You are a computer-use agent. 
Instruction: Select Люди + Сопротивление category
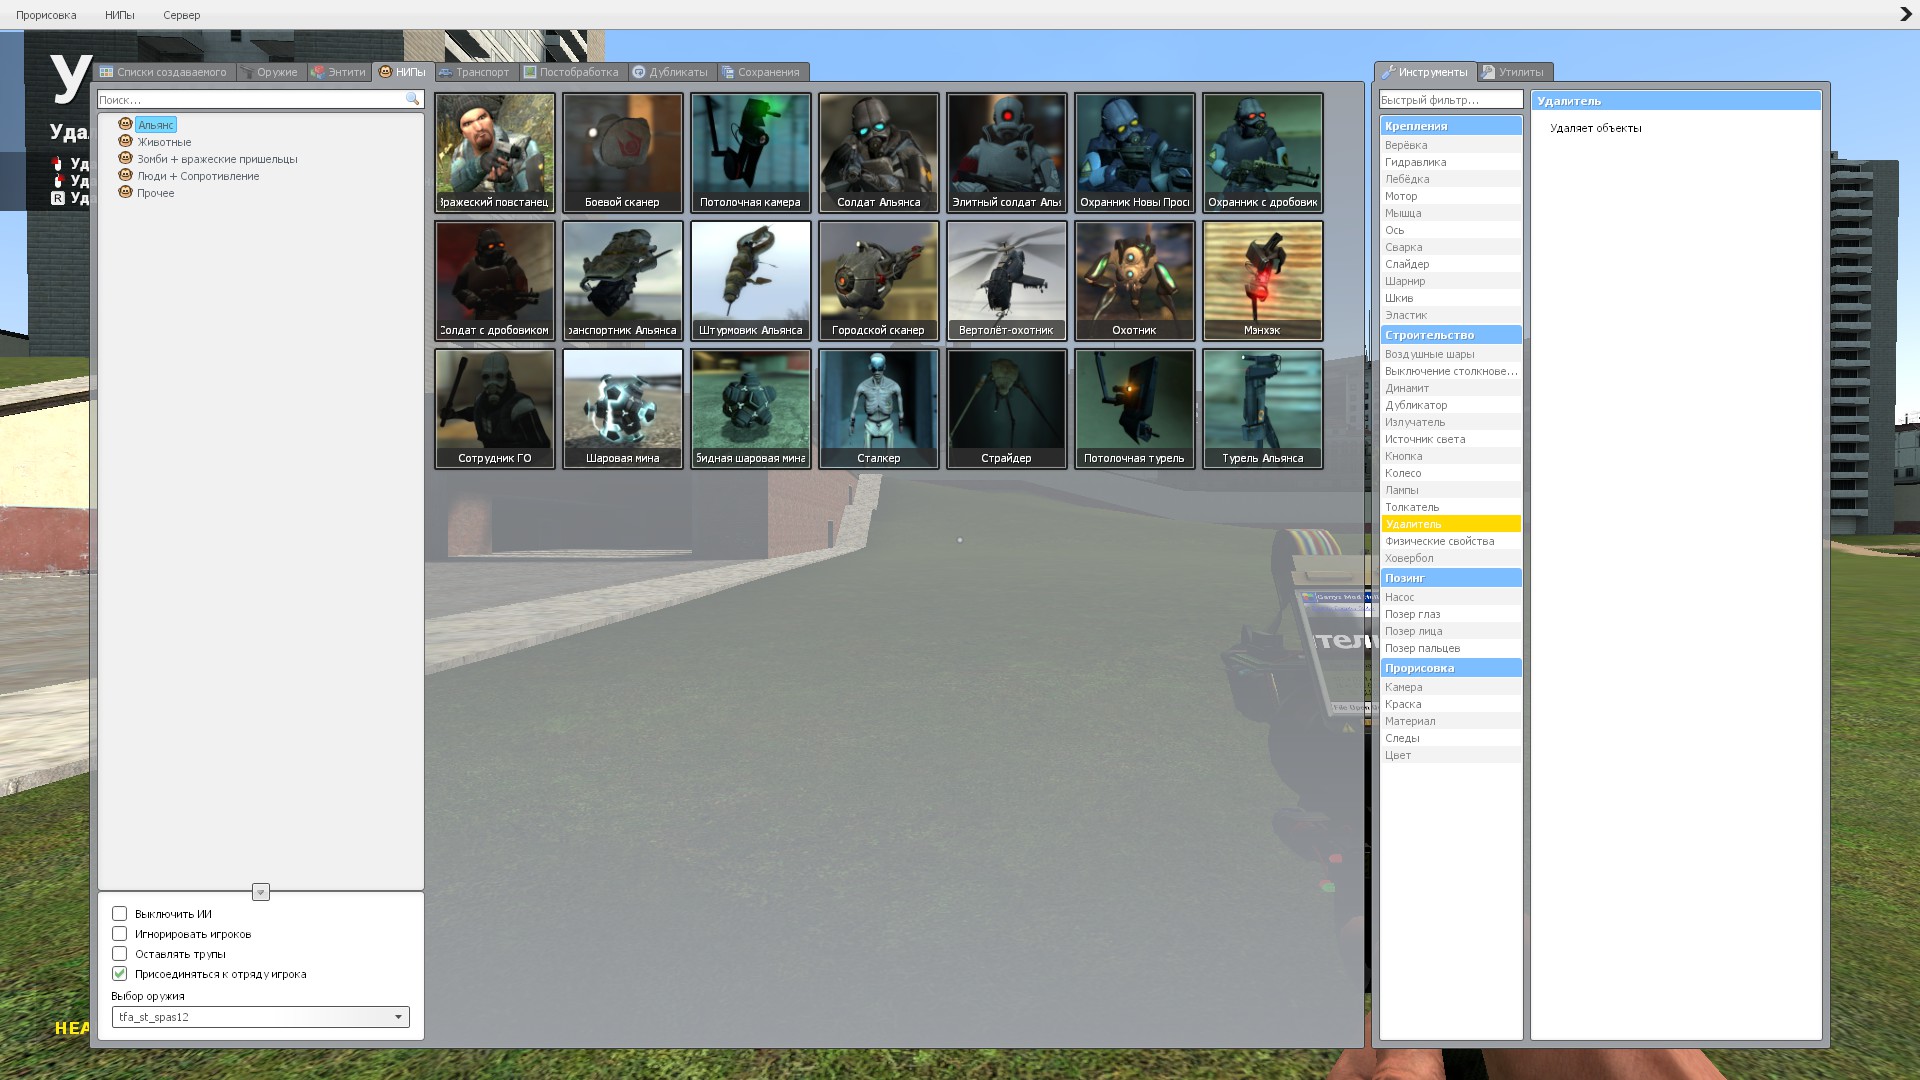(198, 176)
